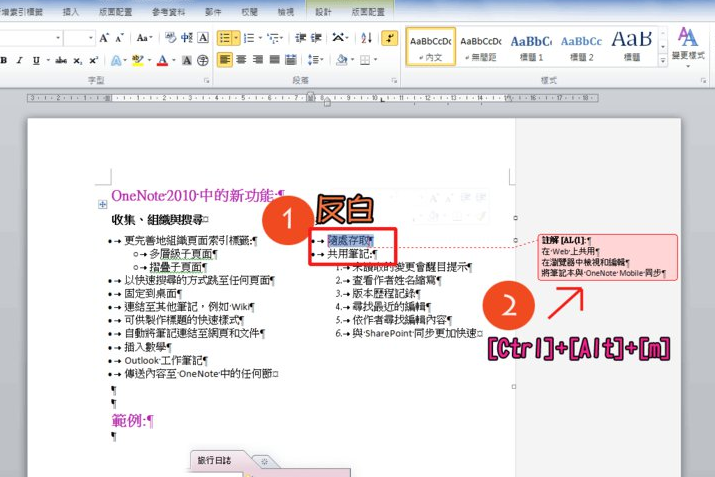Open the Review (校閱) tab
The height and width of the screenshot is (477, 715).
click(249, 12)
